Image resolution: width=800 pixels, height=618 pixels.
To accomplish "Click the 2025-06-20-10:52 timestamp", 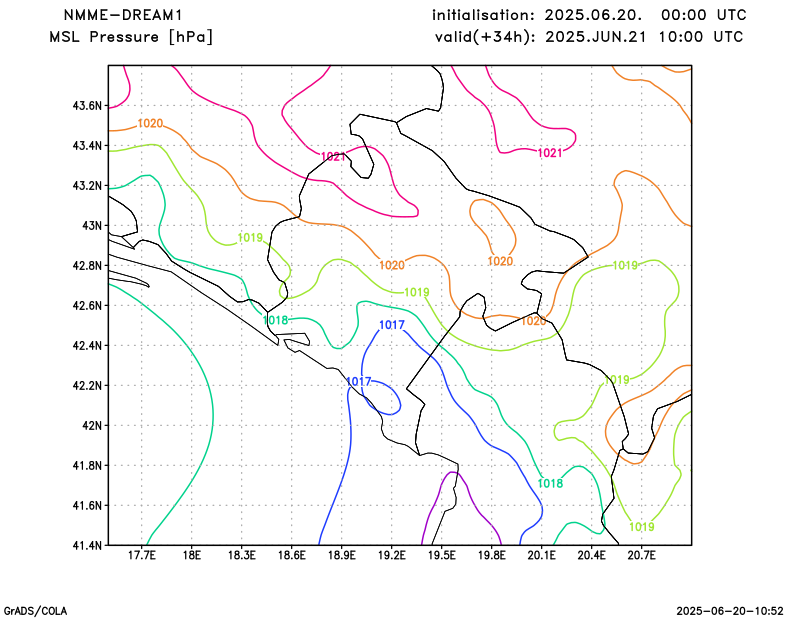I will [730, 611].
